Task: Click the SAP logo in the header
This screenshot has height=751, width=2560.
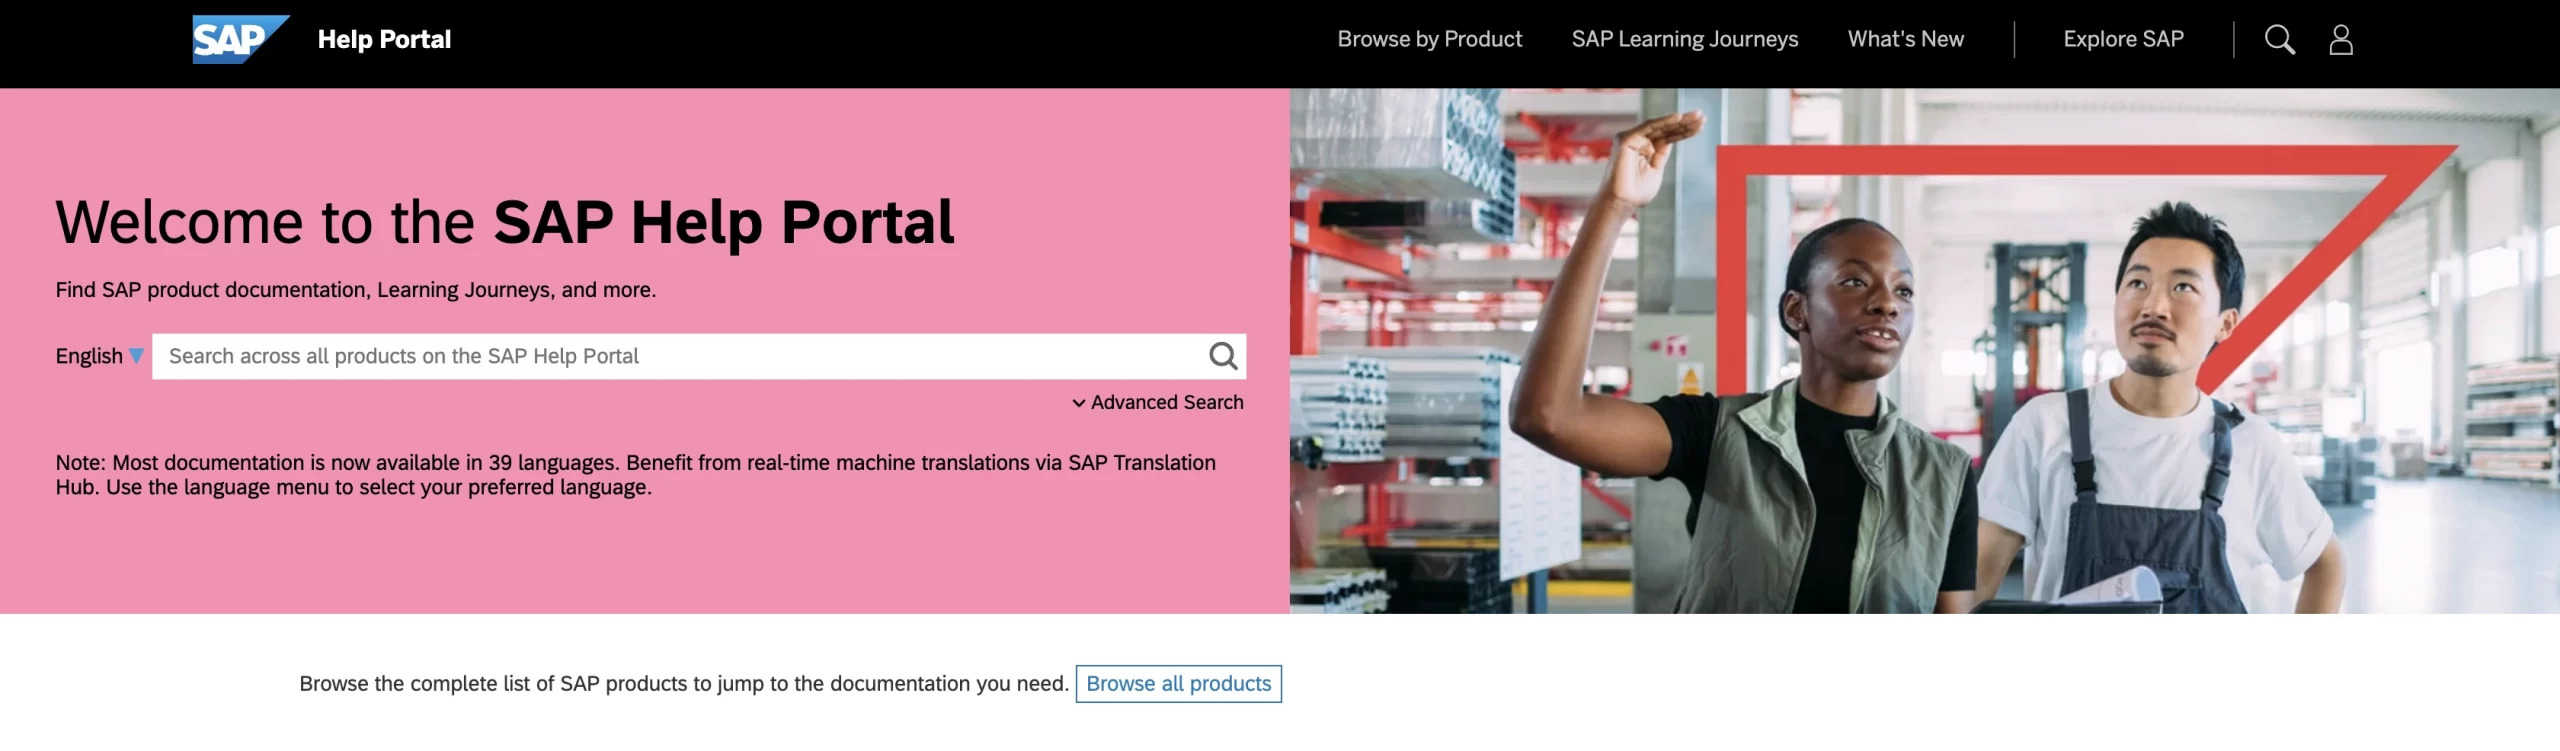Action: tap(240, 40)
